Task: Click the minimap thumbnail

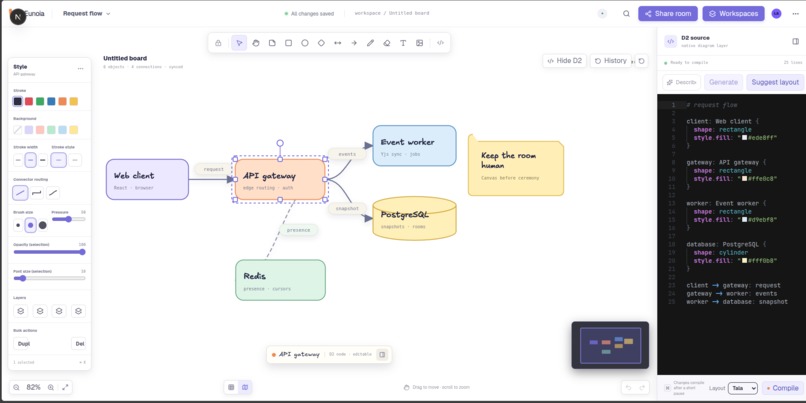Action: [610, 345]
